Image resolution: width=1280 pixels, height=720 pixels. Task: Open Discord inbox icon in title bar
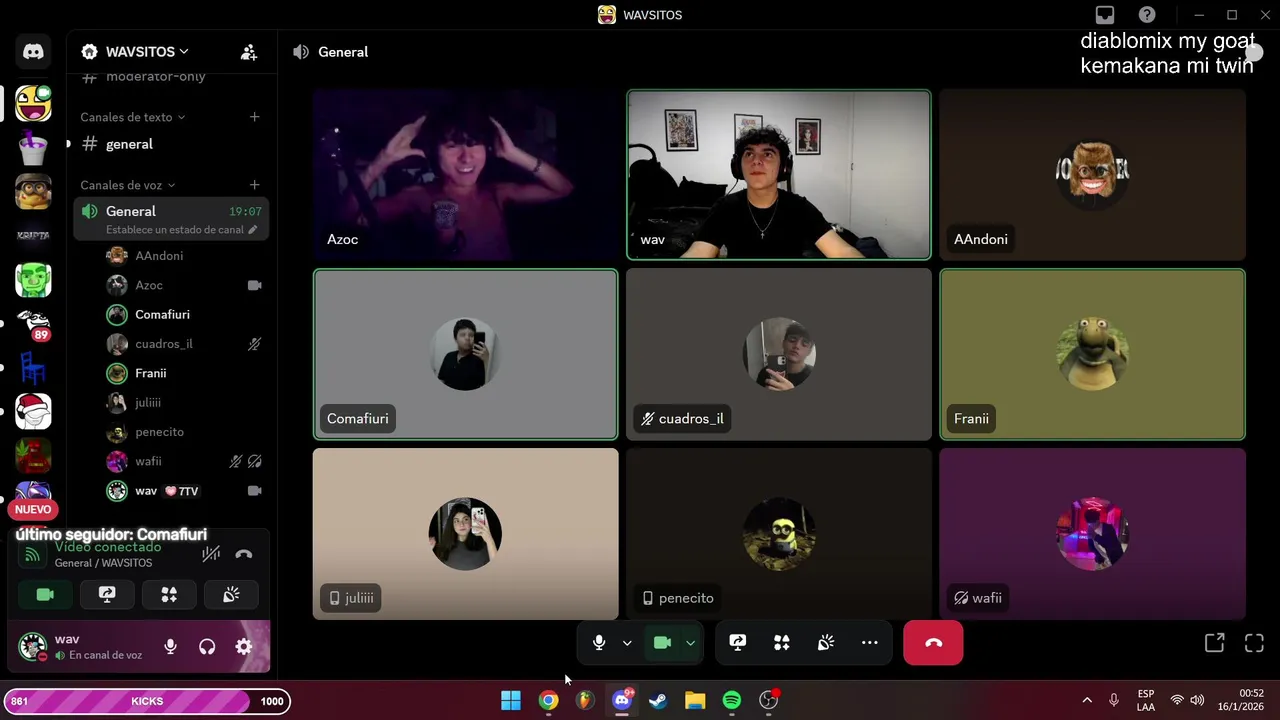[1105, 15]
